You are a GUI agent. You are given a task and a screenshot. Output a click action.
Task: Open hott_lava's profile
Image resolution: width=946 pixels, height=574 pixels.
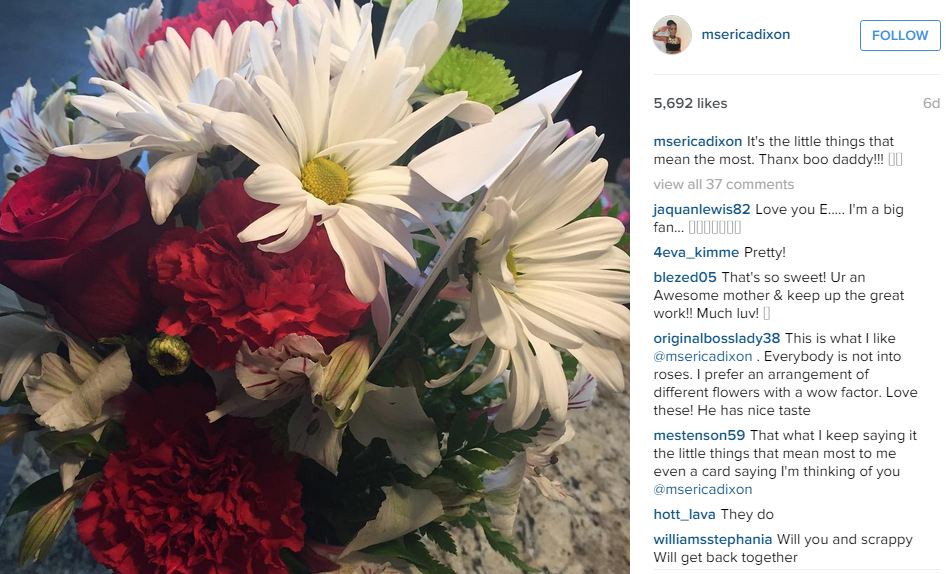pyautogui.click(x=684, y=514)
